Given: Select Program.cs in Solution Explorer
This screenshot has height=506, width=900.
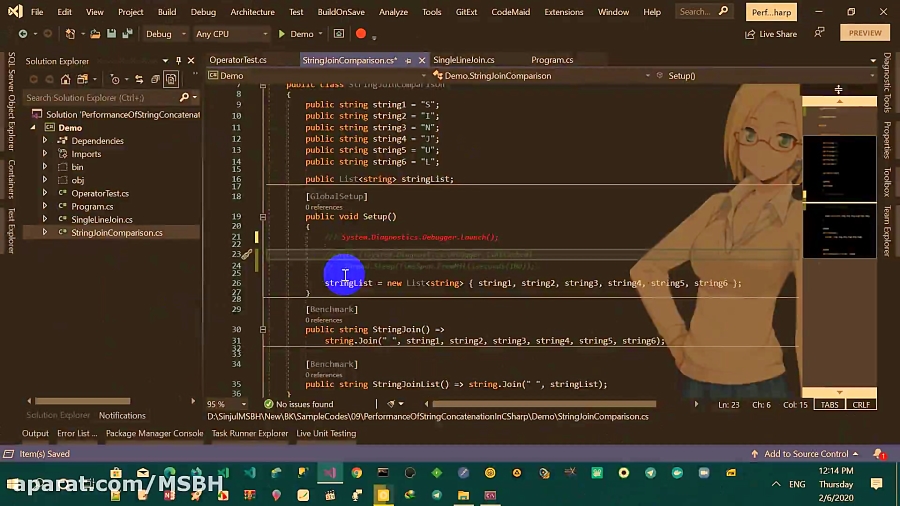Looking at the screenshot, I should click(x=92, y=207).
